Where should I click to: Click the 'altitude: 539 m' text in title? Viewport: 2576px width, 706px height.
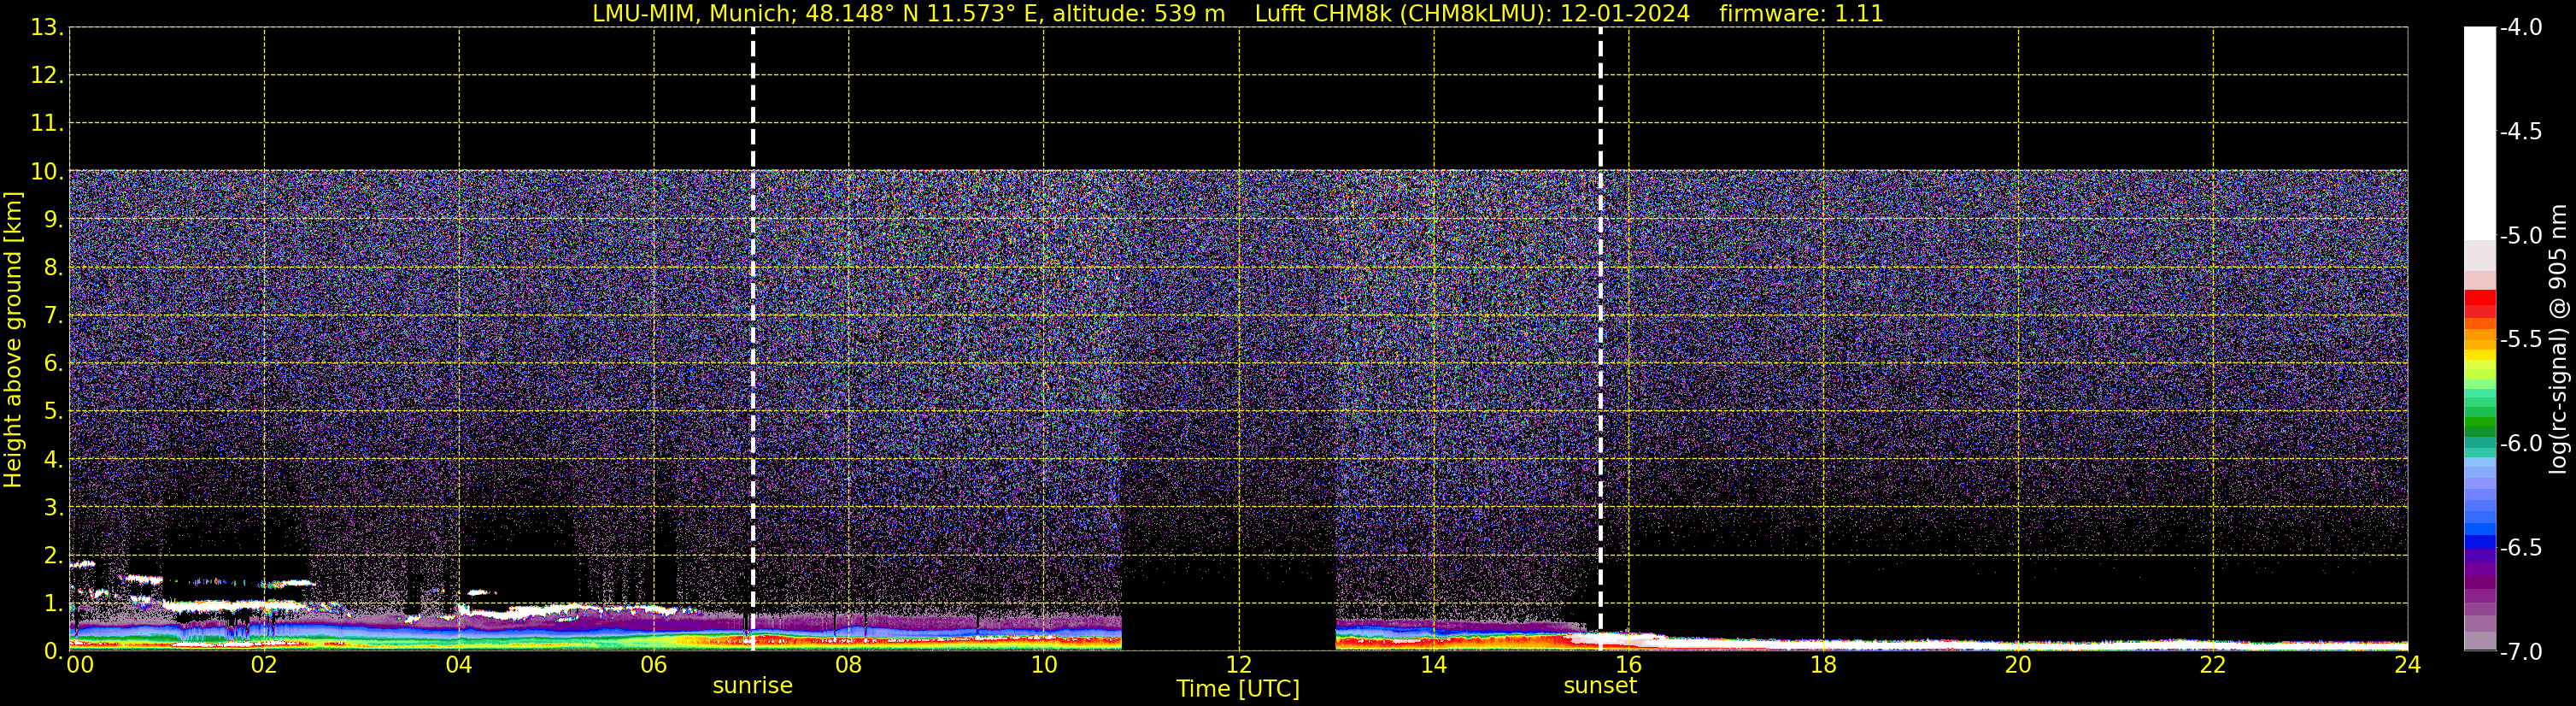(1138, 14)
